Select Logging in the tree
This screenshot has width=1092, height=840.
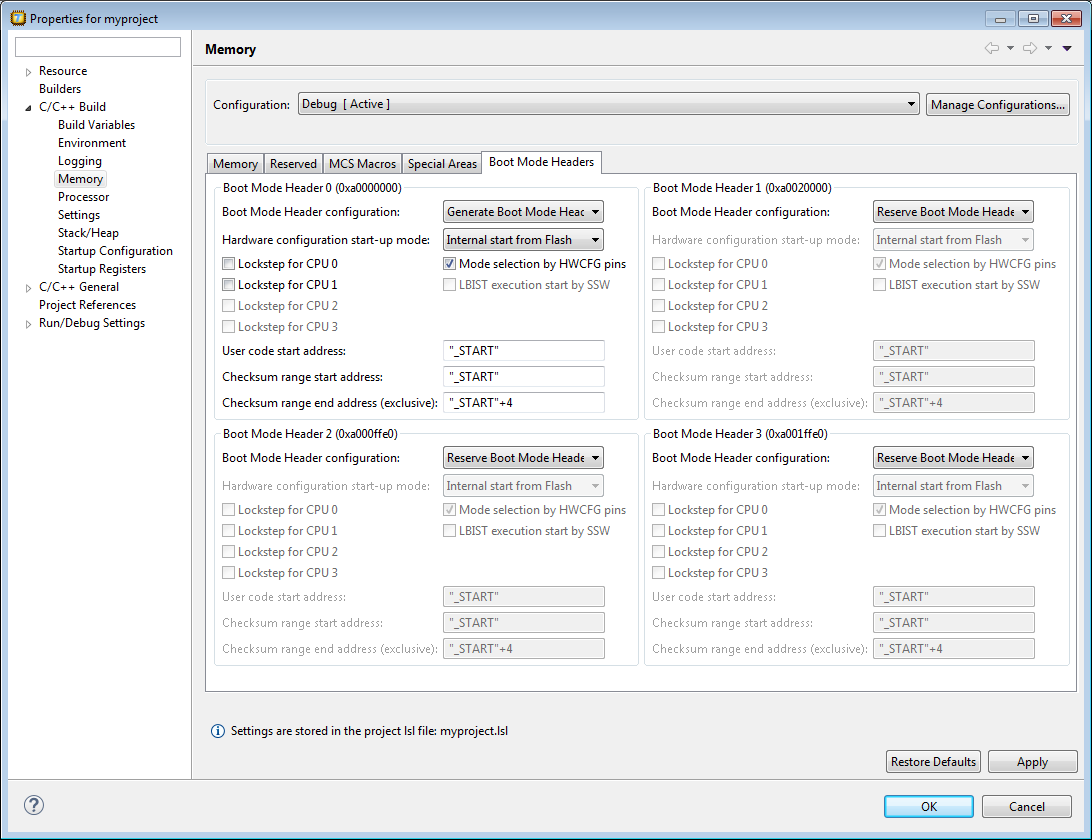point(79,161)
